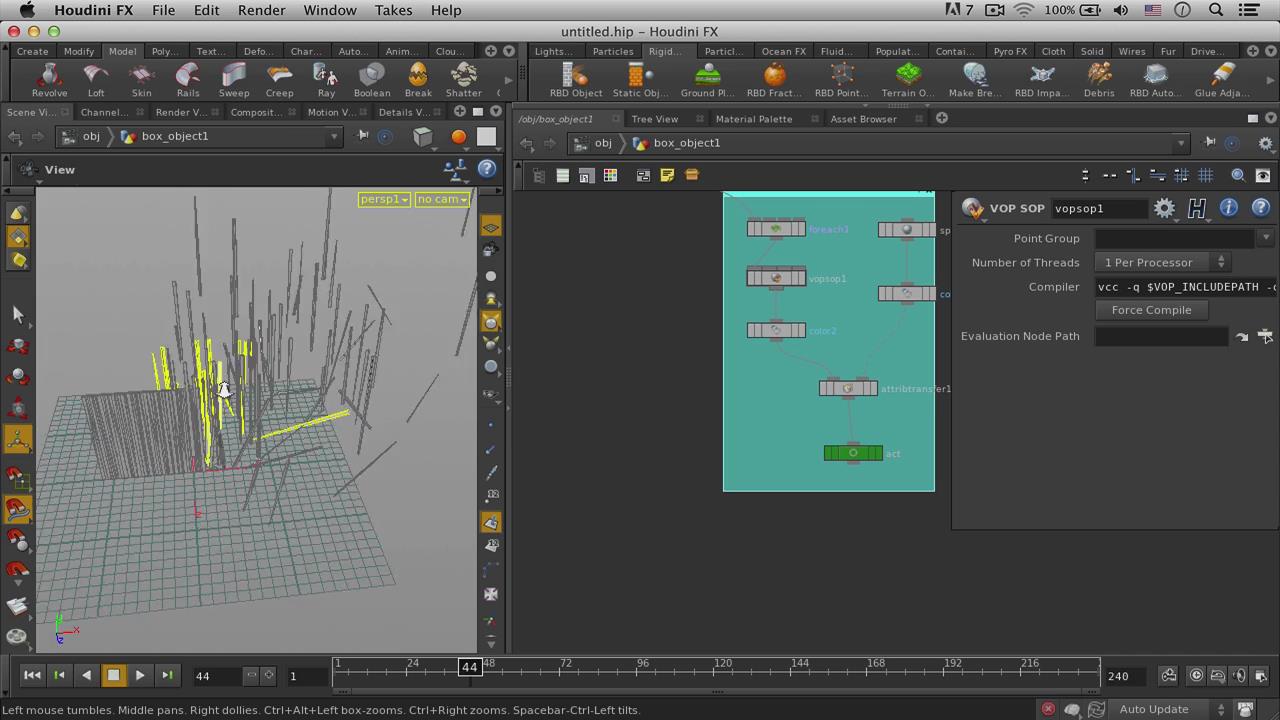Add a Ground Plane from shelf

point(707,80)
